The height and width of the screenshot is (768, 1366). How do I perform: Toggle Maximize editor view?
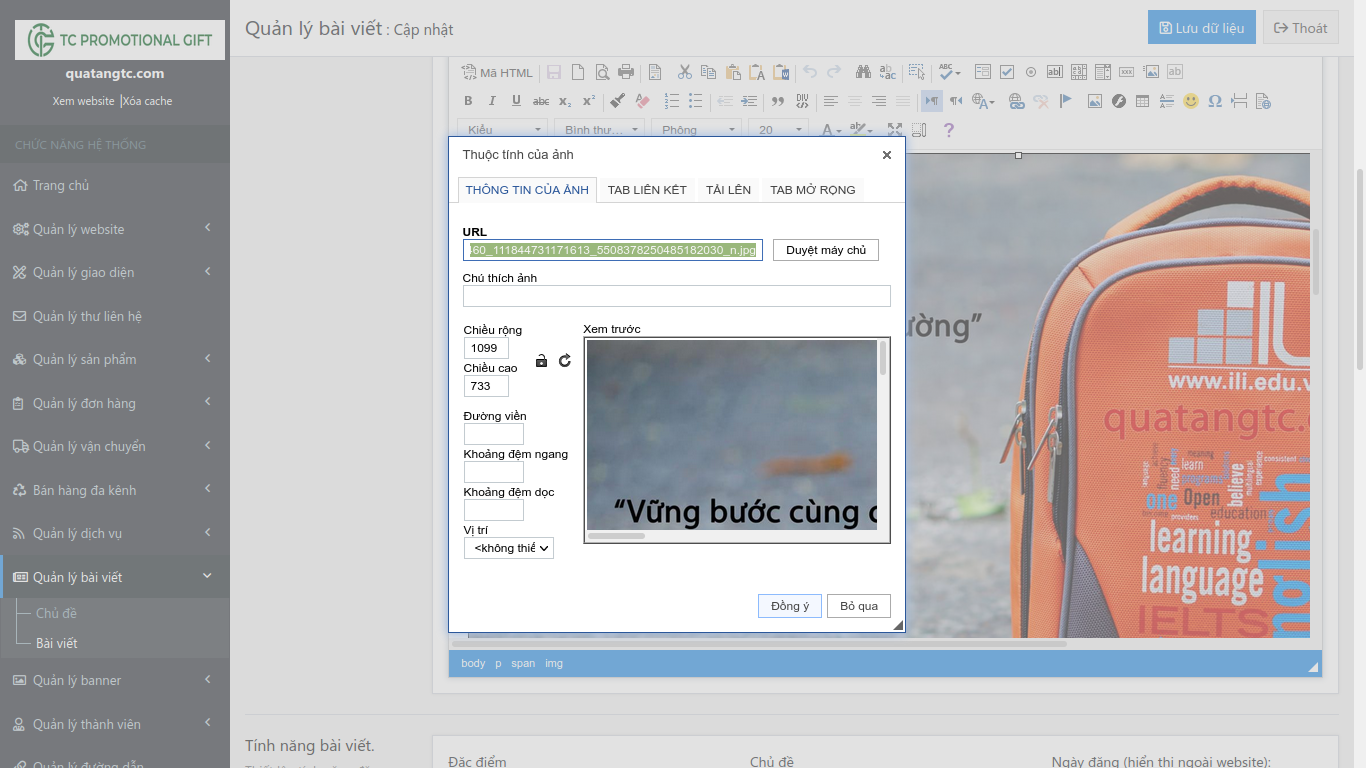pos(895,130)
